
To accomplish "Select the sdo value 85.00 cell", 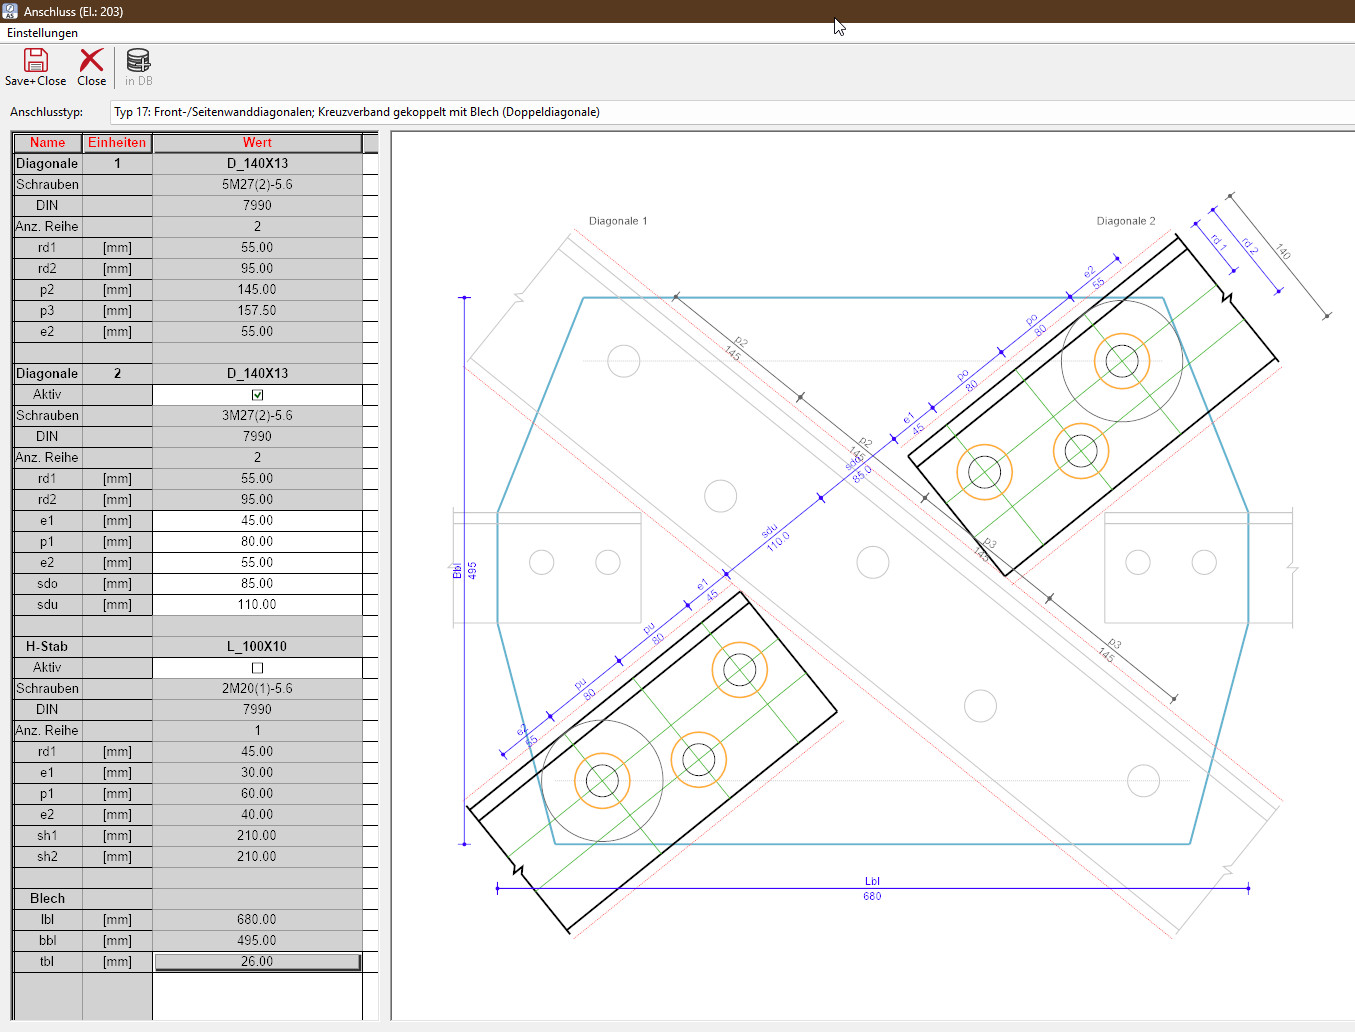I will tap(257, 584).
